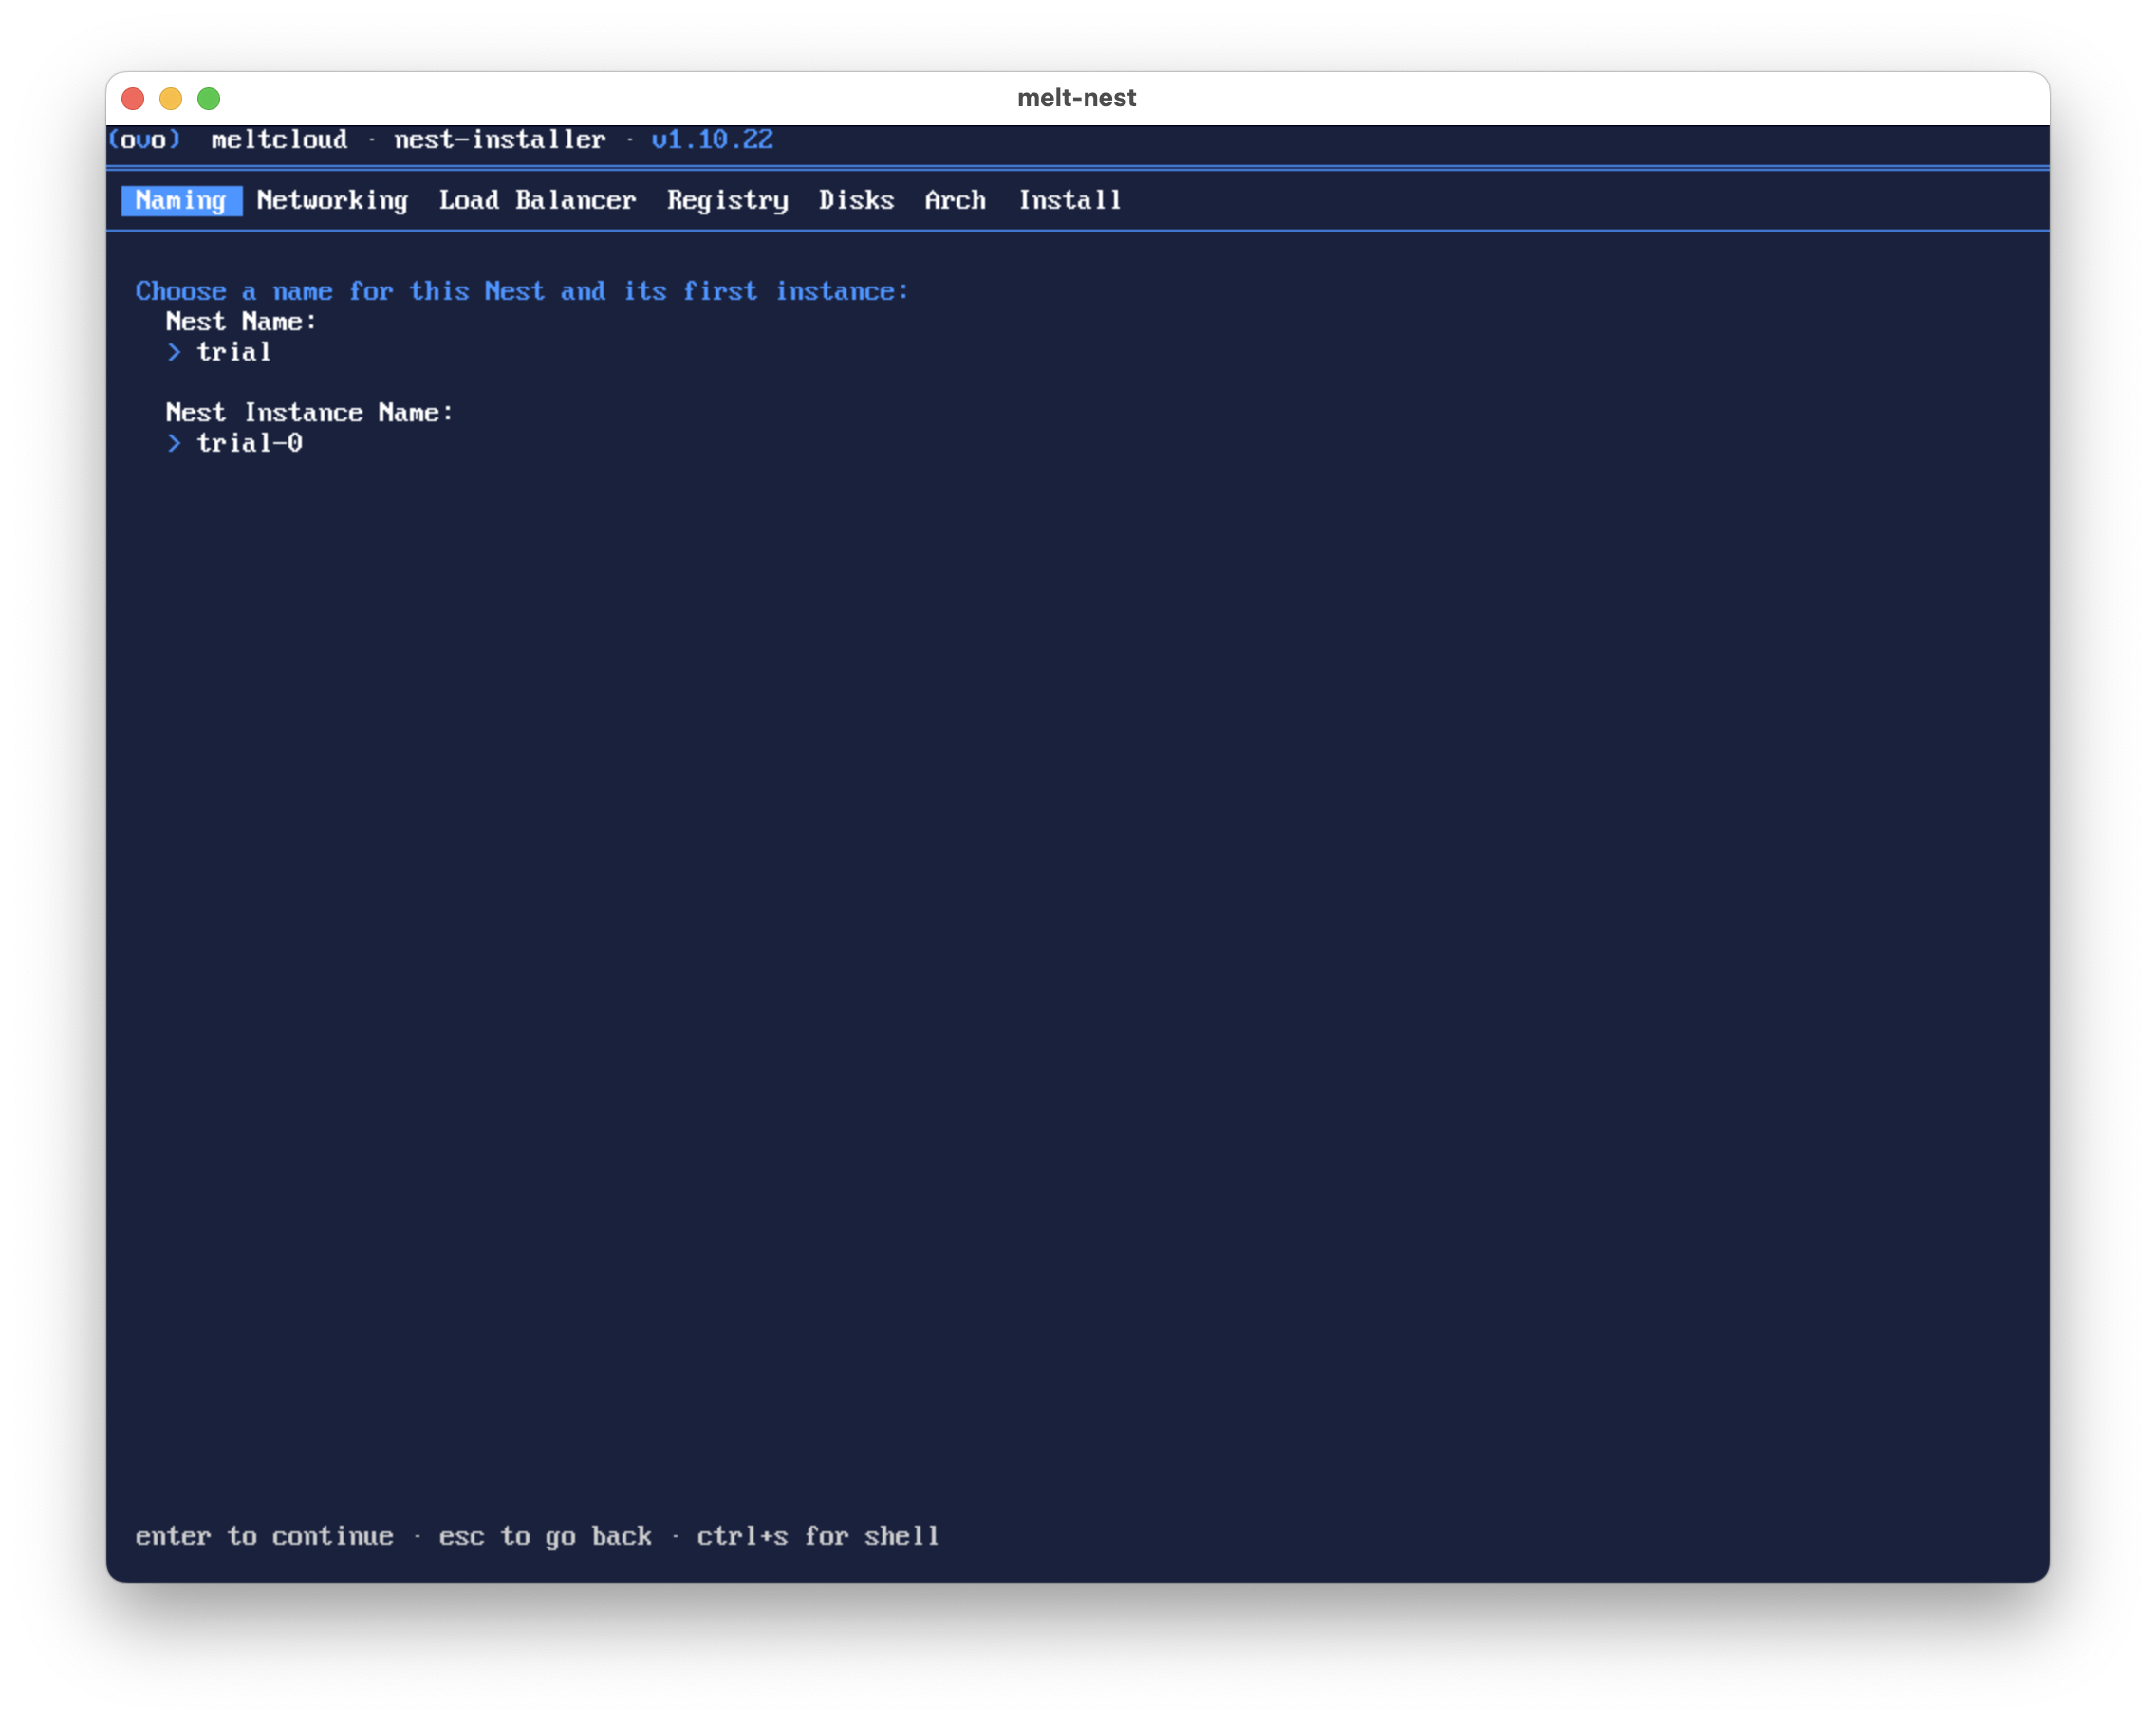Click the (ovo) owl logo
The width and height of the screenshot is (2156, 1723).
pos(144,139)
